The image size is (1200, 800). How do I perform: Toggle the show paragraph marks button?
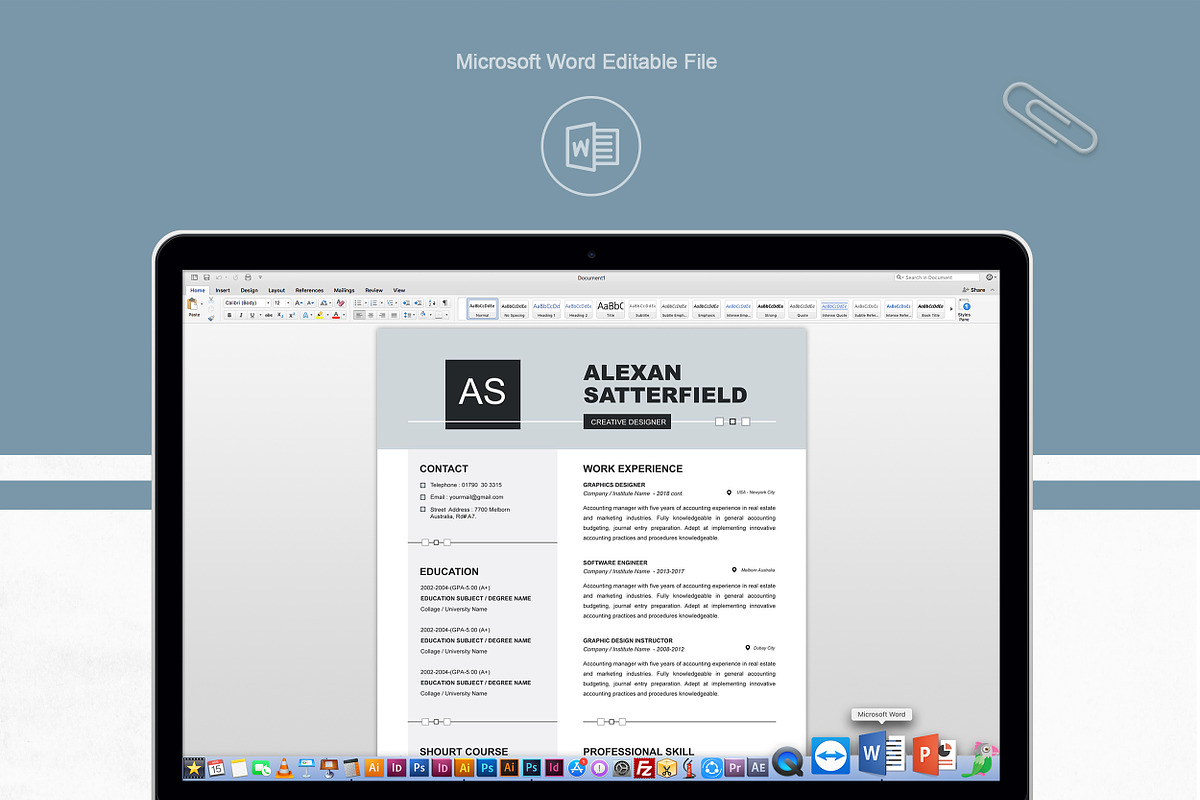pyautogui.click(x=444, y=303)
